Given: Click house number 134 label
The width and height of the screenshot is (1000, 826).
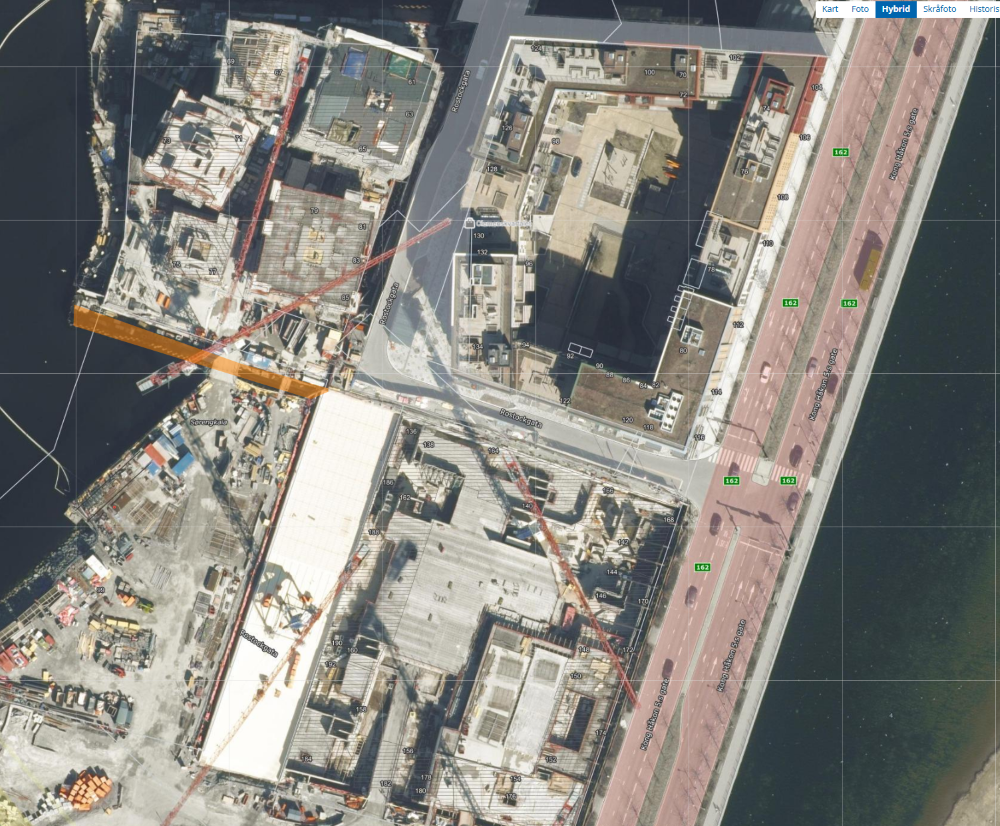Looking at the screenshot, I should click(477, 347).
